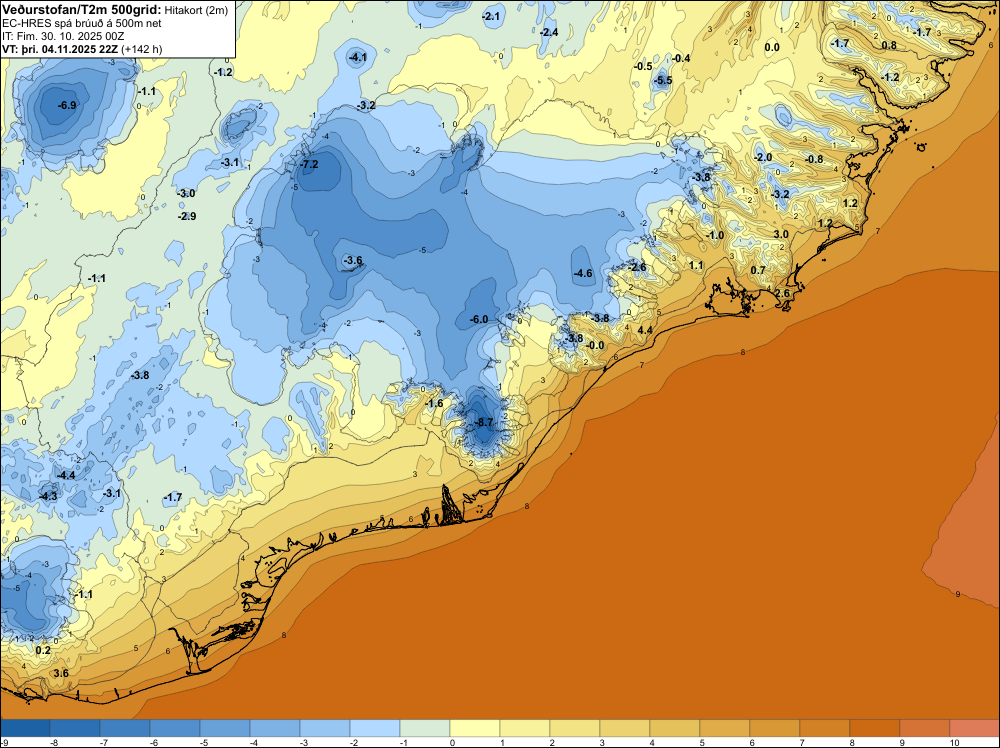This screenshot has width=1000, height=748.
Task: Click the 3.6 temperature value
Action: click(x=61, y=673)
